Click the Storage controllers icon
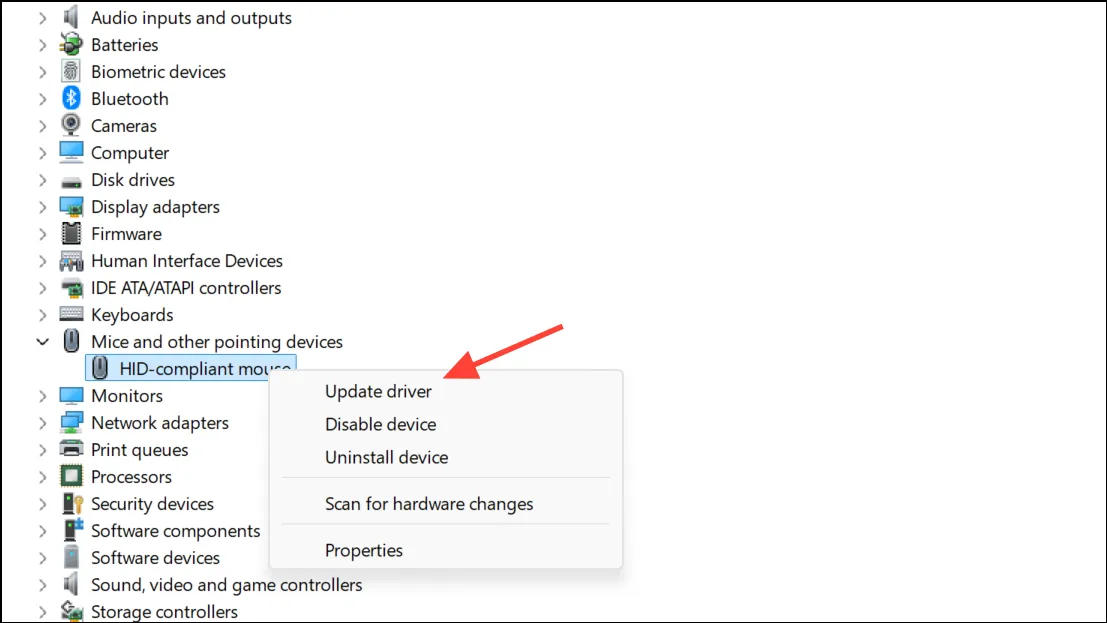Viewport: 1107px width, 623px height. 71,611
